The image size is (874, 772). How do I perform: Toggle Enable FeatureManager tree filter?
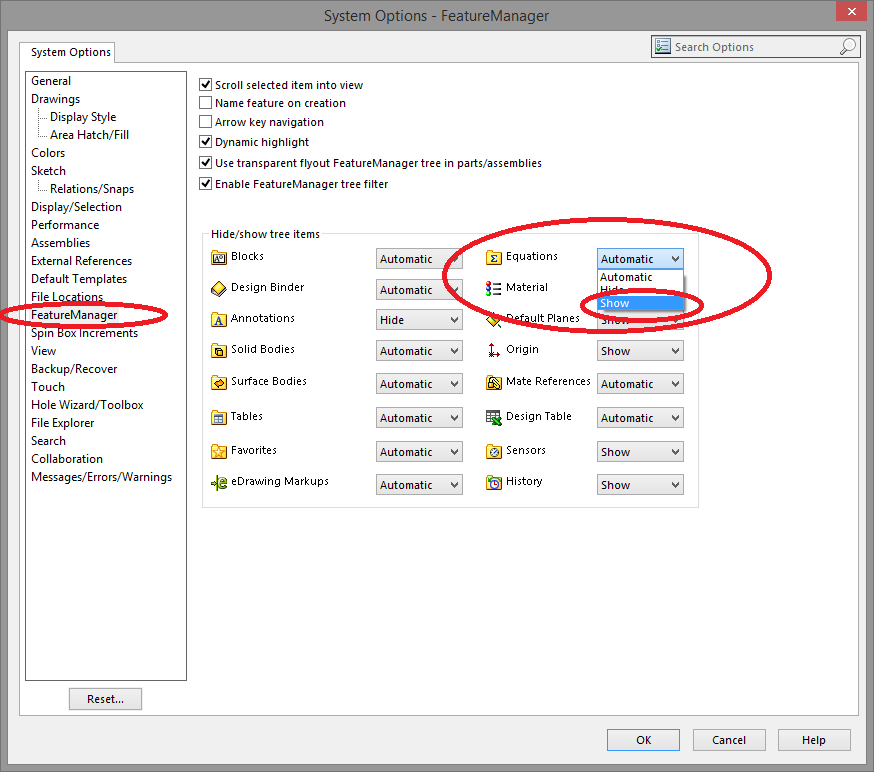[x=206, y=184]
